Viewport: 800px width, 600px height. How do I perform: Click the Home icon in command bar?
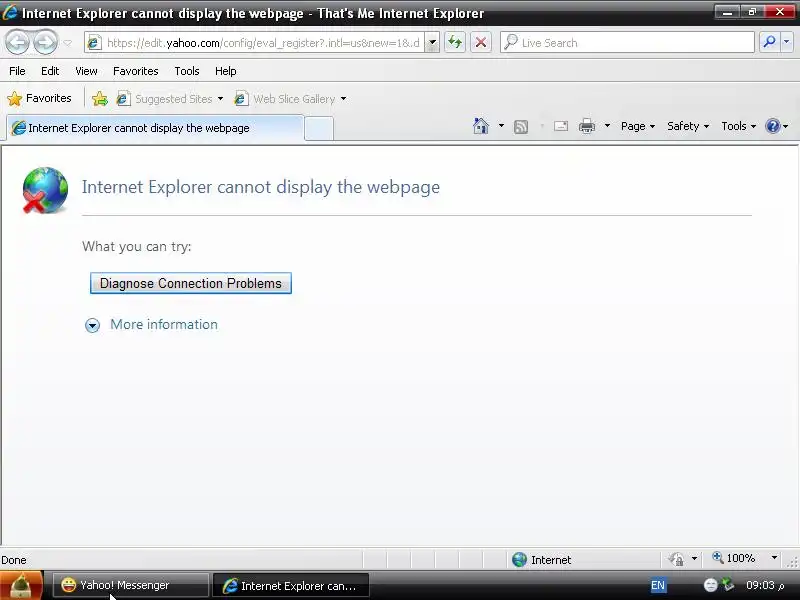pyautogui.click(x=481, y=126)
